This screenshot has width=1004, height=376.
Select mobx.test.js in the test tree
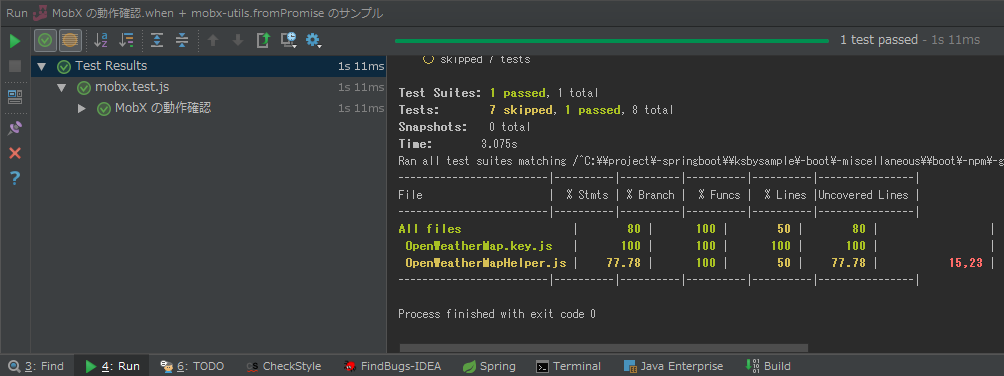tap(132, 87)
